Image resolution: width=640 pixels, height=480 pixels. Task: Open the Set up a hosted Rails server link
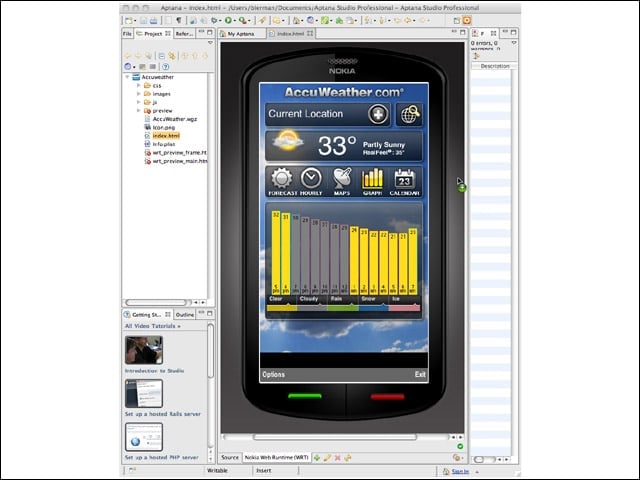pos(162,414)
